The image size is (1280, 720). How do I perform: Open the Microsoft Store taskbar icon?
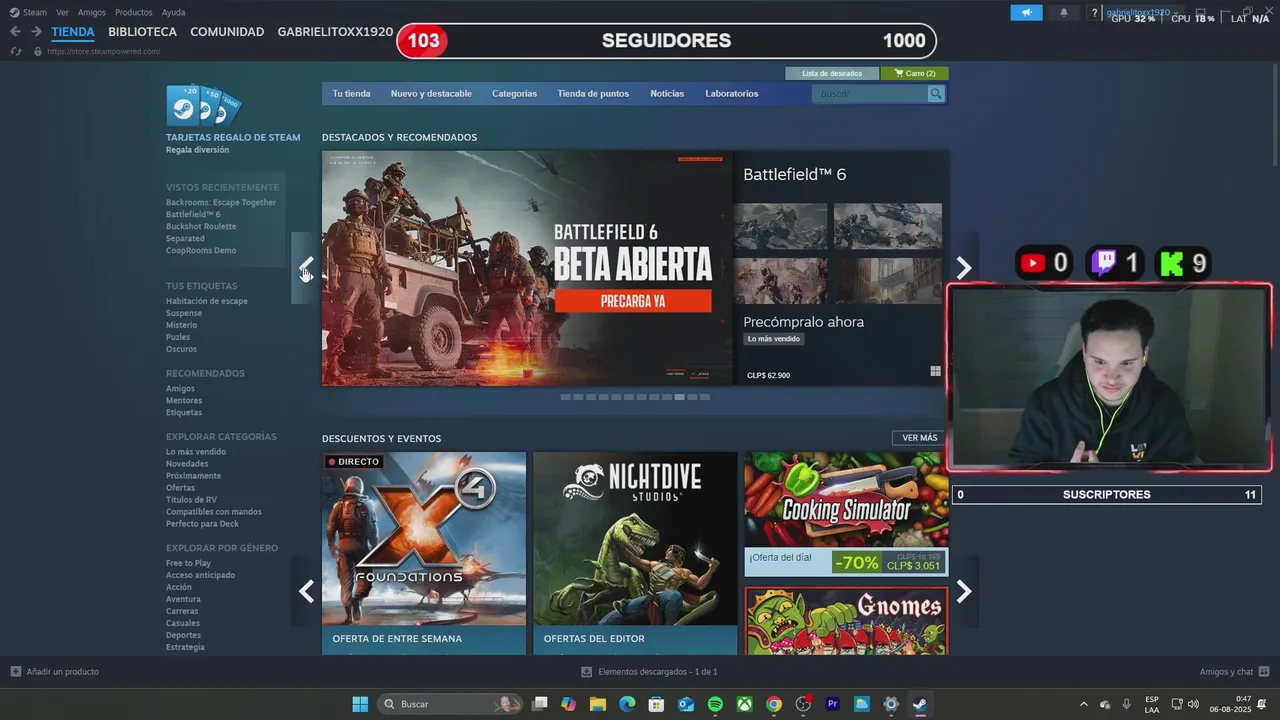click(656, 704)
